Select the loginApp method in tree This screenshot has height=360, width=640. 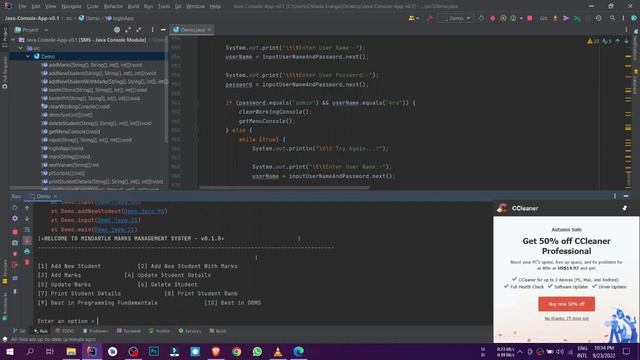pos(62,148)
